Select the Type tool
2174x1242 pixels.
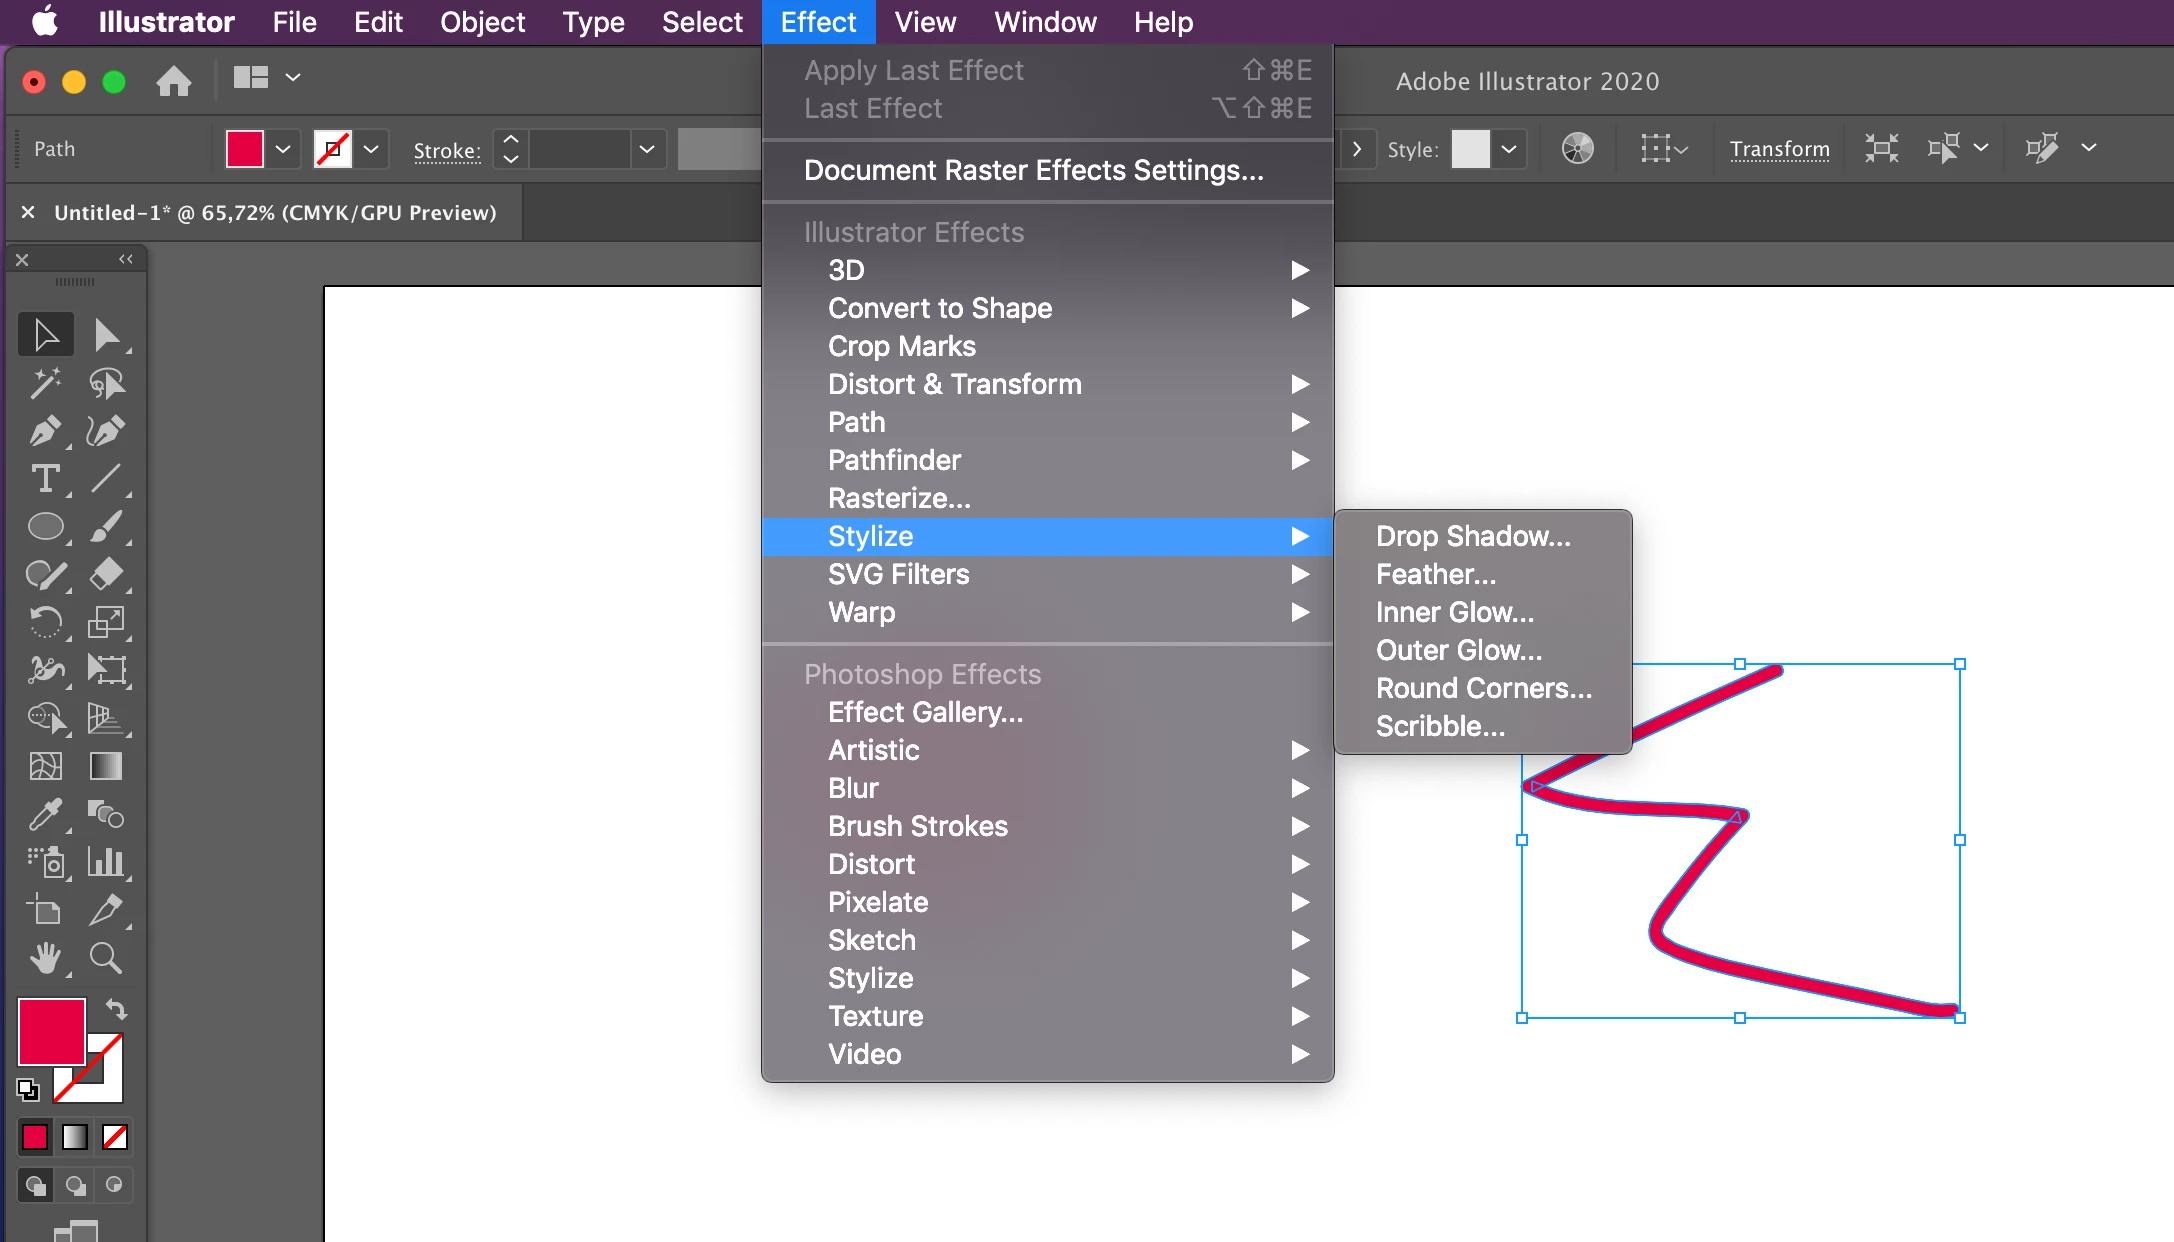(45, 479)
